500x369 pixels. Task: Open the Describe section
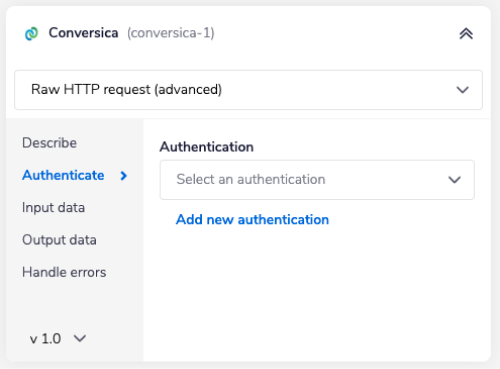(x=49, y=143)
